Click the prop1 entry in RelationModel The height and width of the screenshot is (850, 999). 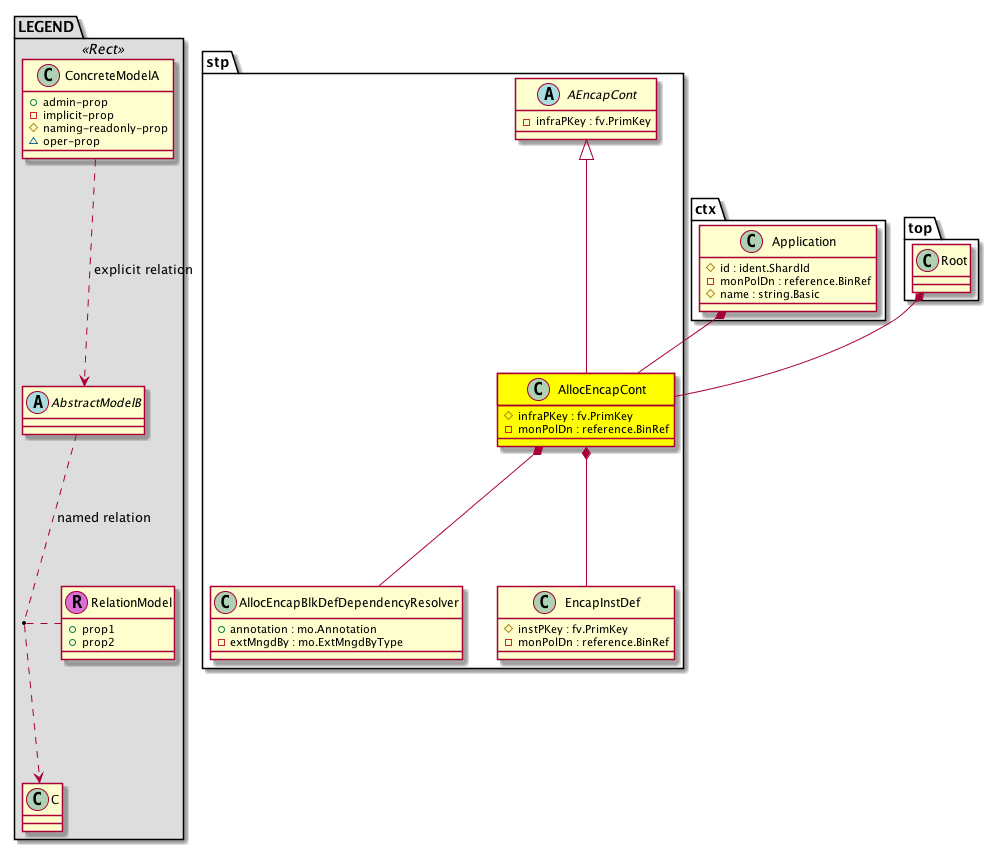98,629
